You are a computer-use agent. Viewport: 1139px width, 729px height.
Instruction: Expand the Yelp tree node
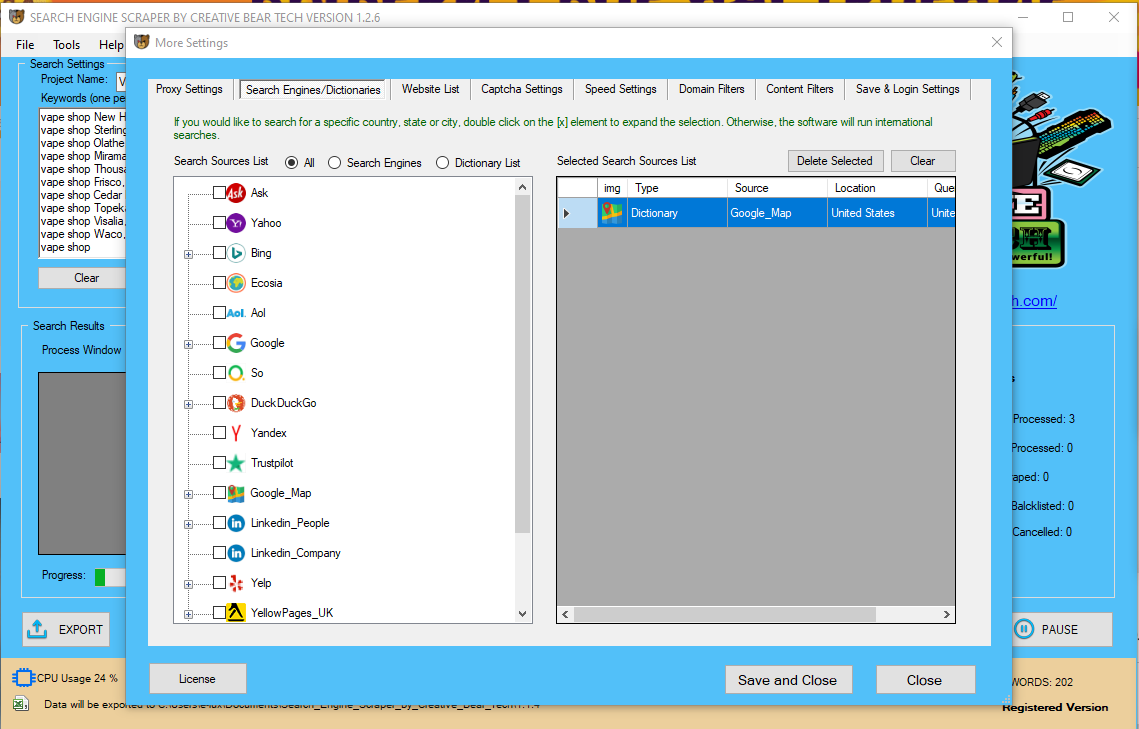(188, 585)
